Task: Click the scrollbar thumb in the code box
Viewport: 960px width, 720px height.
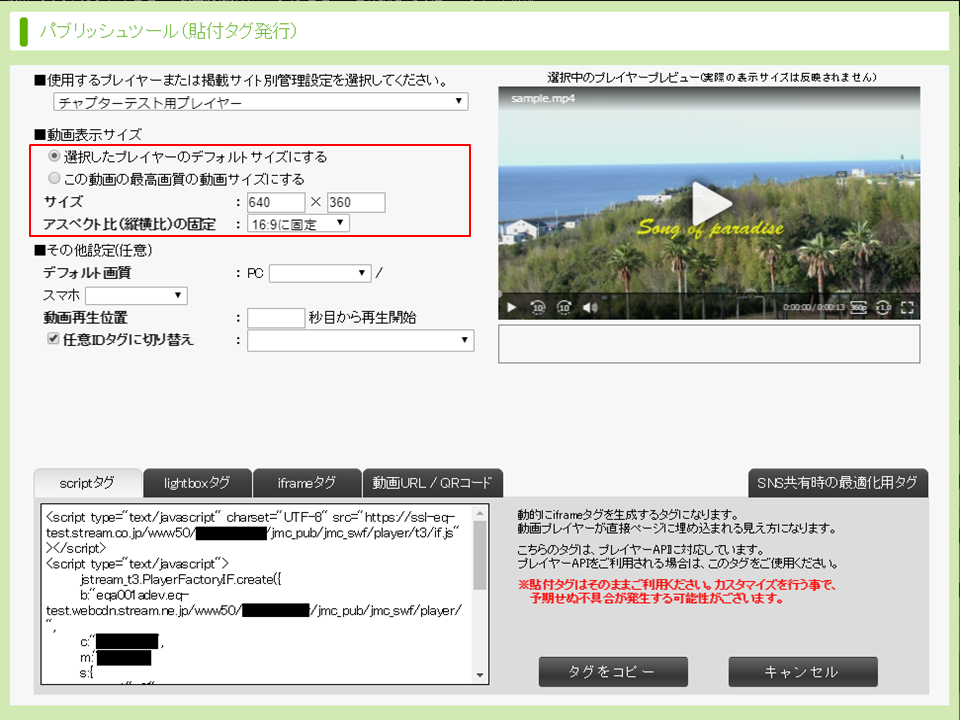Action: [480, 555]
